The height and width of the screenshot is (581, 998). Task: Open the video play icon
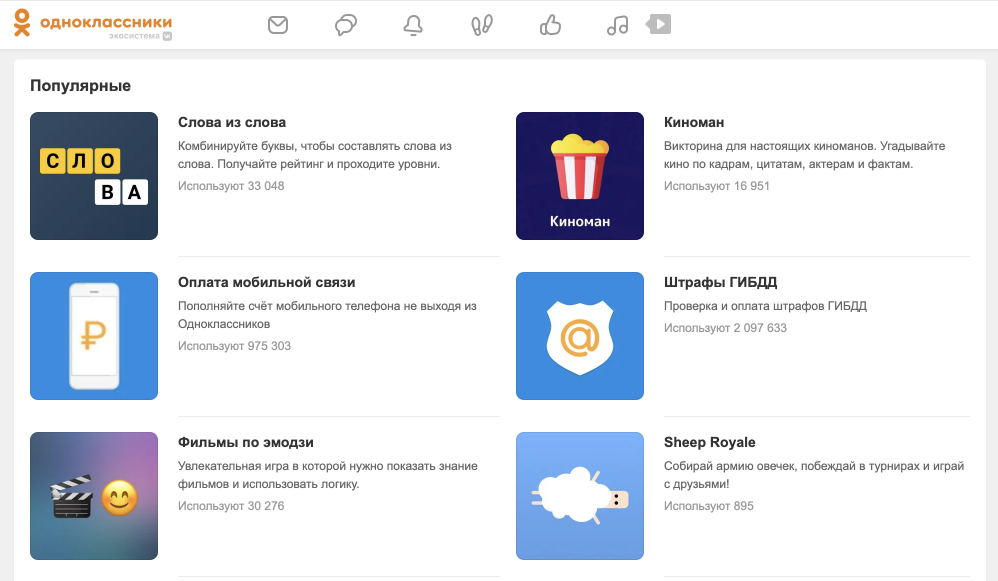point(659,24)
